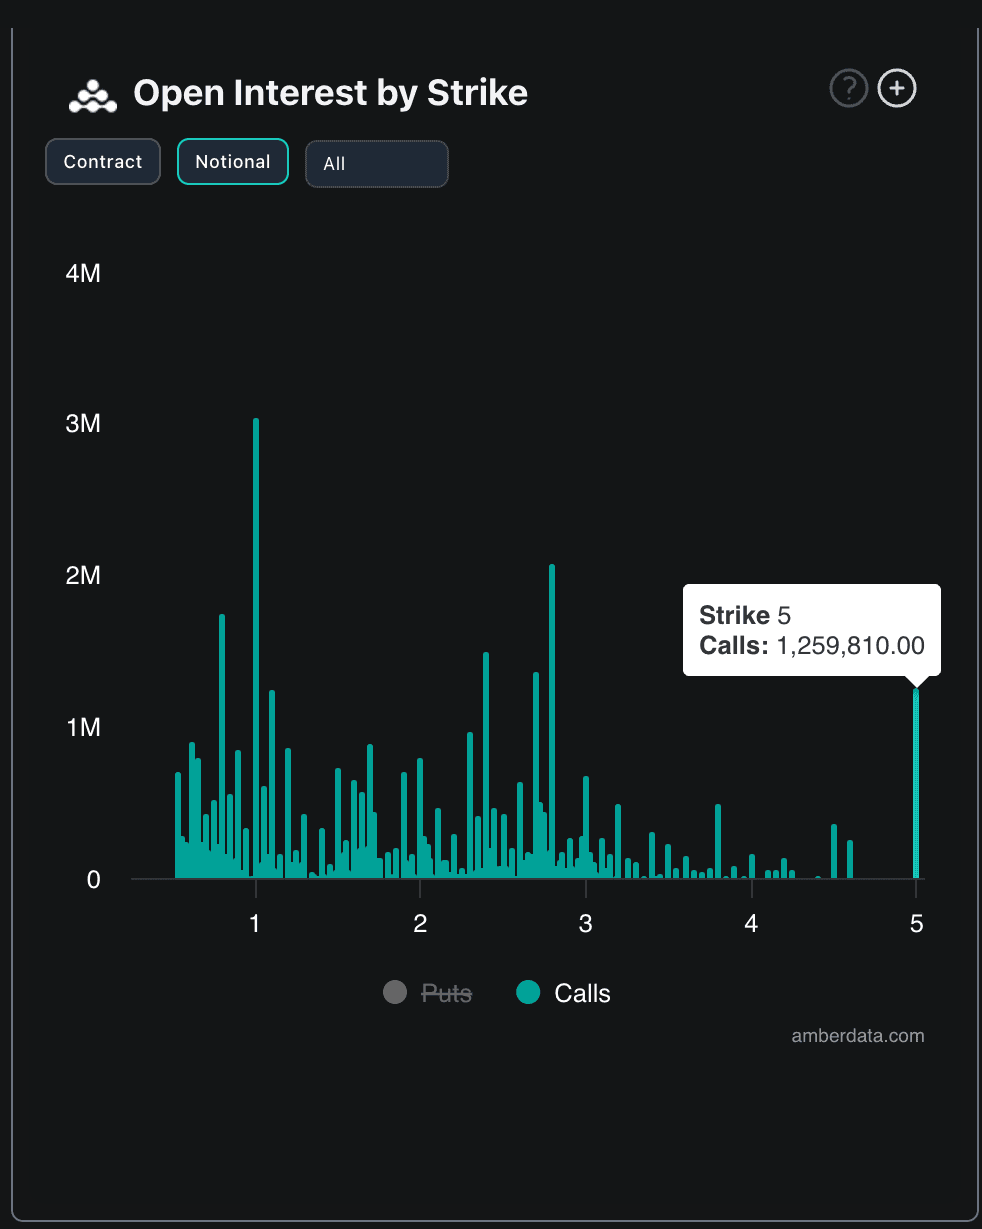Visit the amberdata.com credit link
This screenshot has height=1229, width=982.
[x=858, y=1036]
